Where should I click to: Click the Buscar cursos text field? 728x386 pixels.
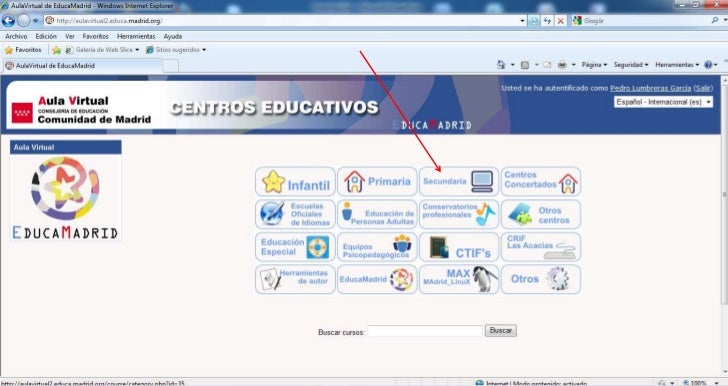click(x=425, y=331)
